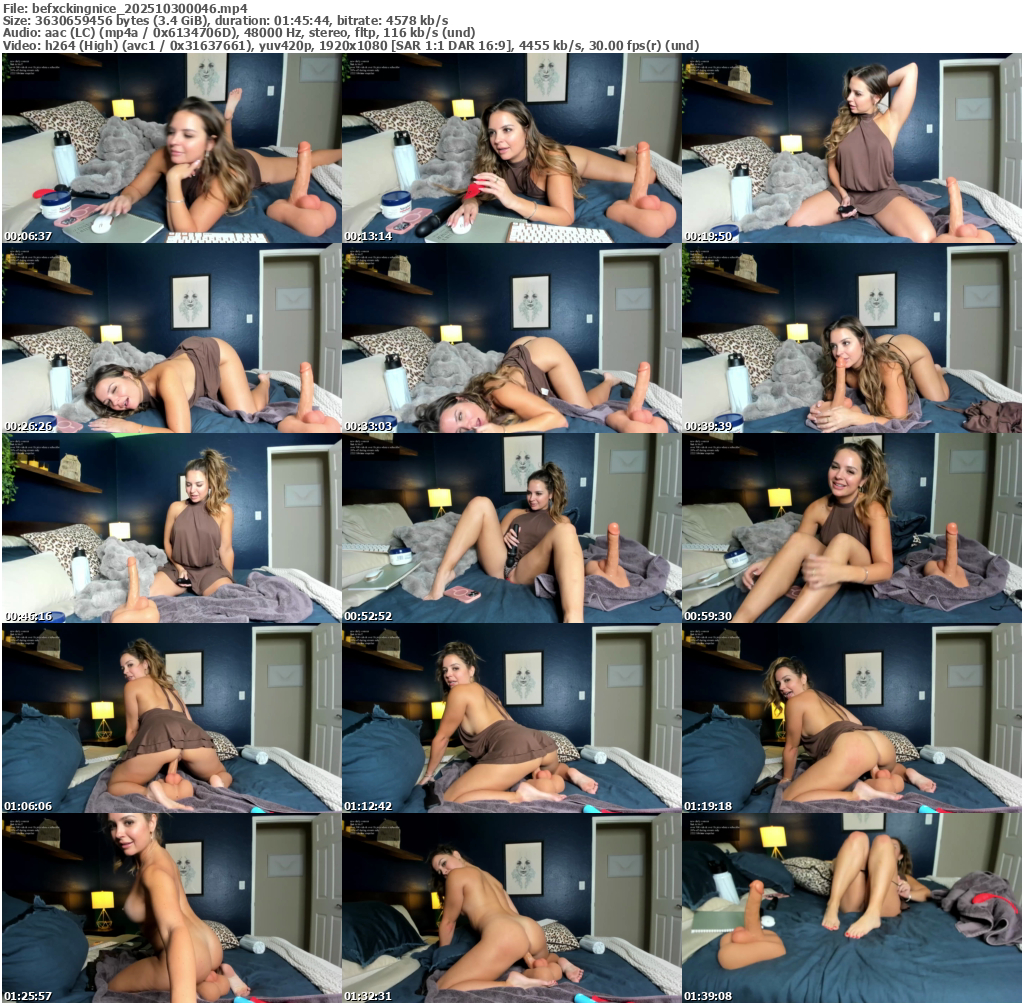Viewport: 1024px width, 1003px height.
Task: Select the 'Size: 3630659456 bytes' header line
Action: tap(225, 21)
